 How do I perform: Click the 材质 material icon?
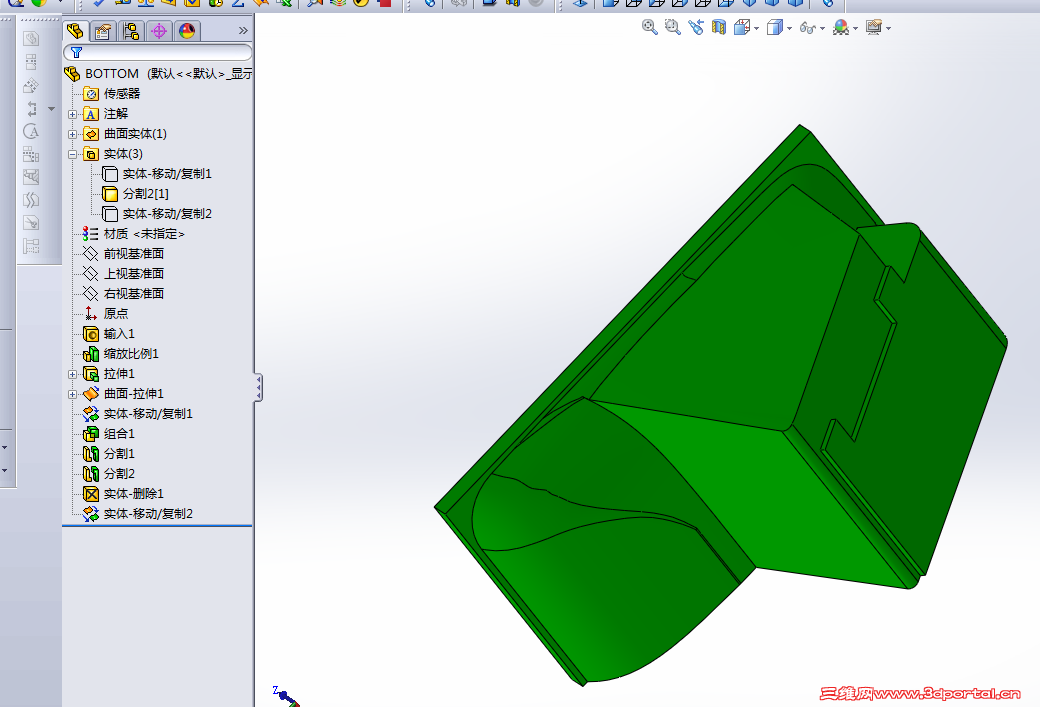[x=91, y=233]
